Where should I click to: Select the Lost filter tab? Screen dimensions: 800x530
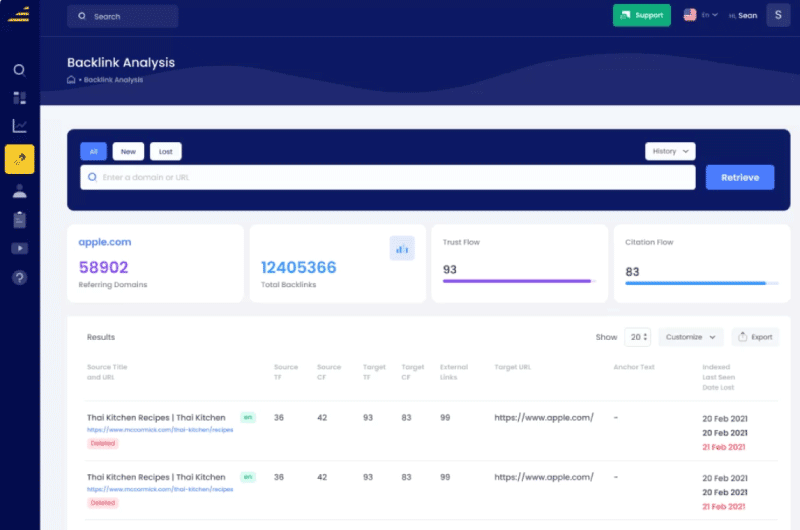tap(165, 152)
